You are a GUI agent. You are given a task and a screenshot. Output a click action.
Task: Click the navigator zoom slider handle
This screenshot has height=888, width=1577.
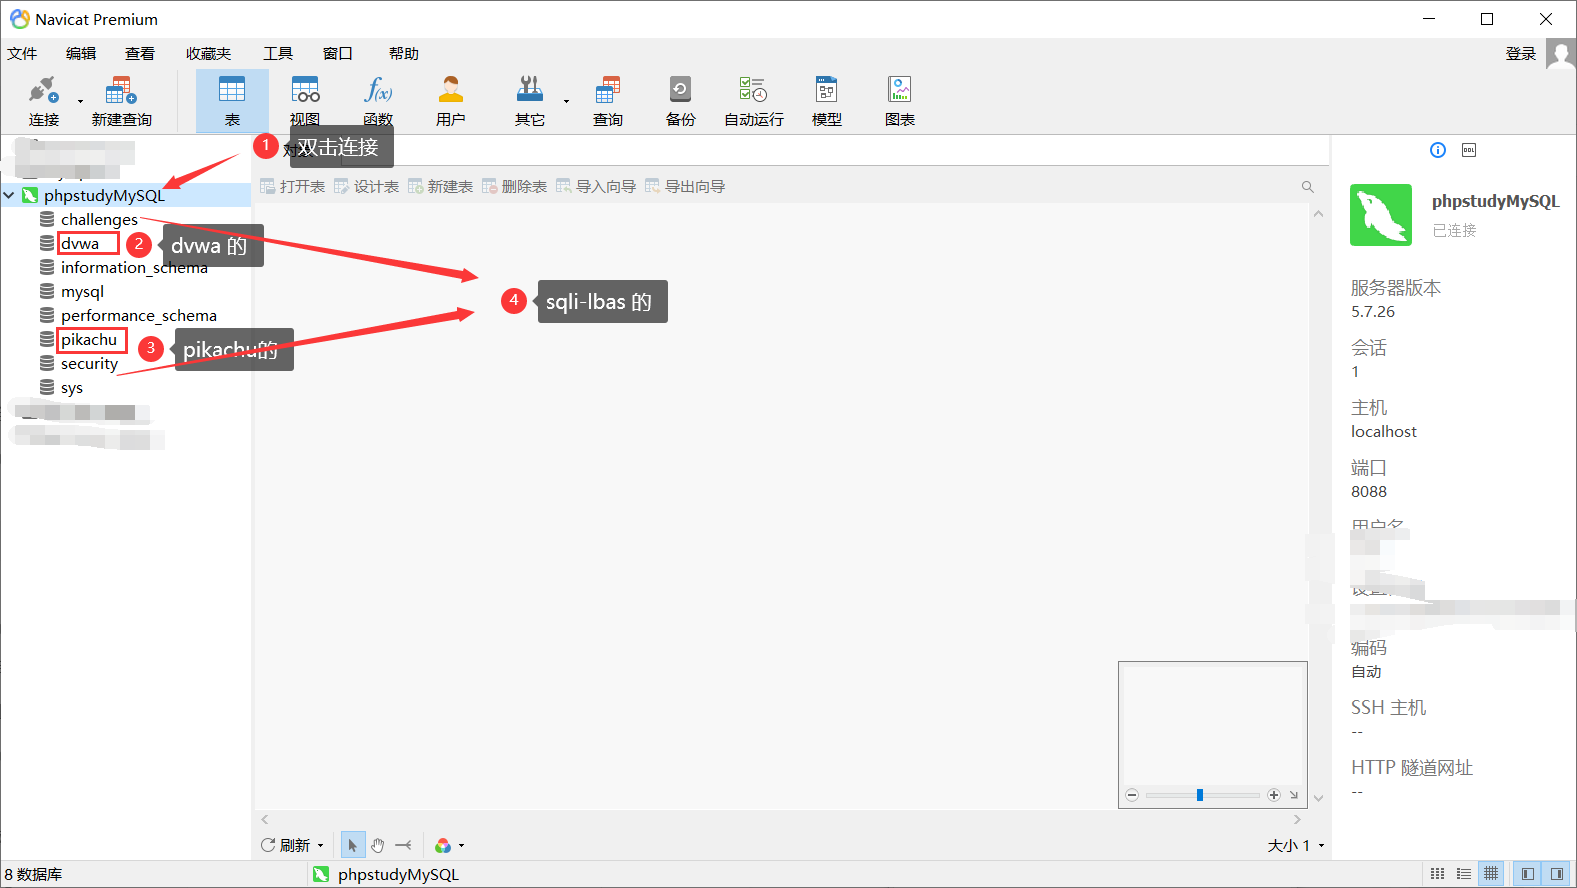pyautogui.click(x=1199, y=795)
